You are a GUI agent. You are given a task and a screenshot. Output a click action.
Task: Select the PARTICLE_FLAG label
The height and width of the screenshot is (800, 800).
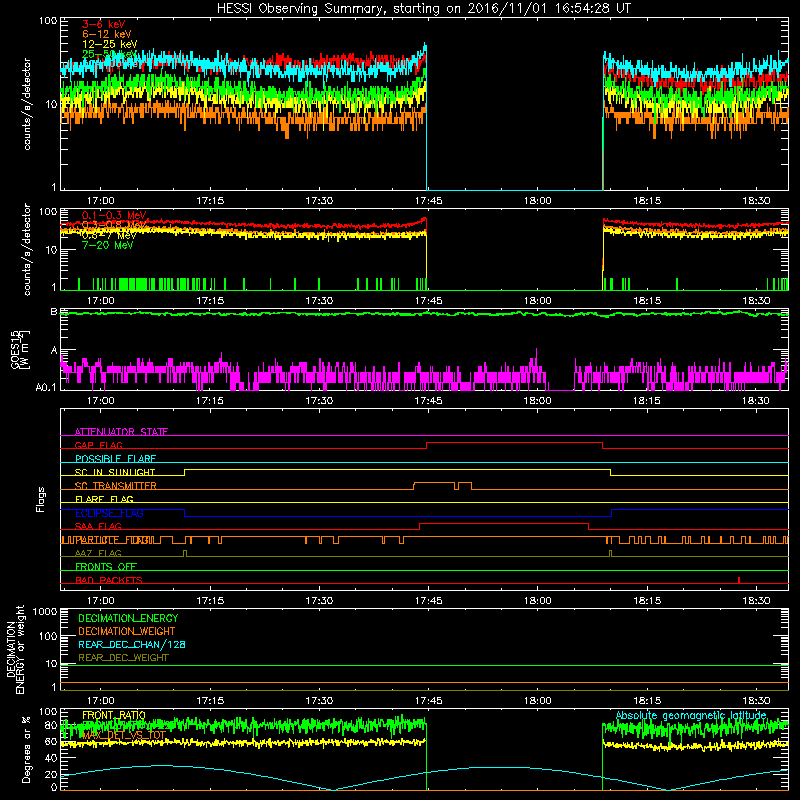[x=112, y=540]
